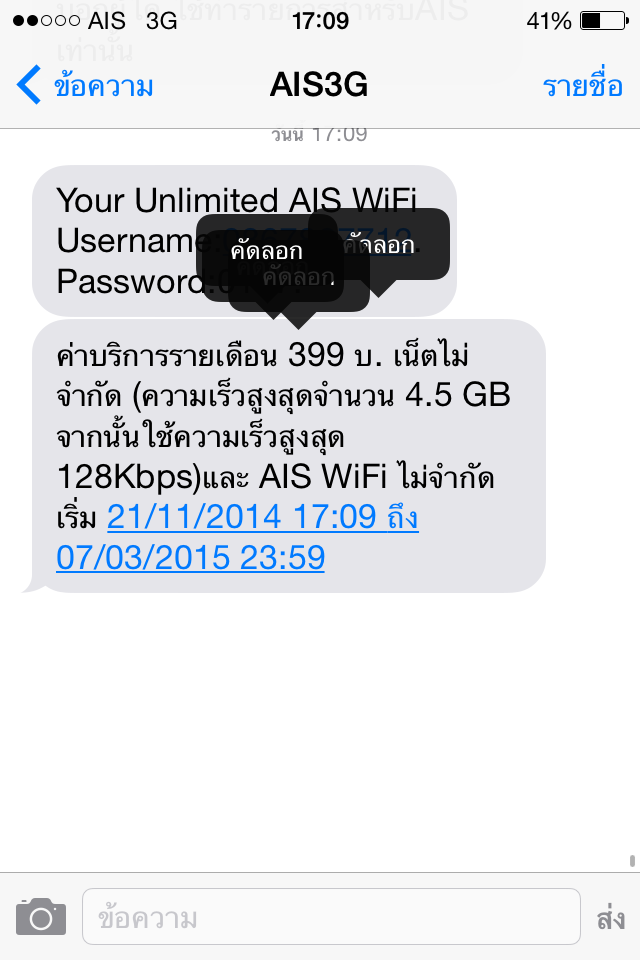Tap the ส่ง send button

[x=611, y=918]
